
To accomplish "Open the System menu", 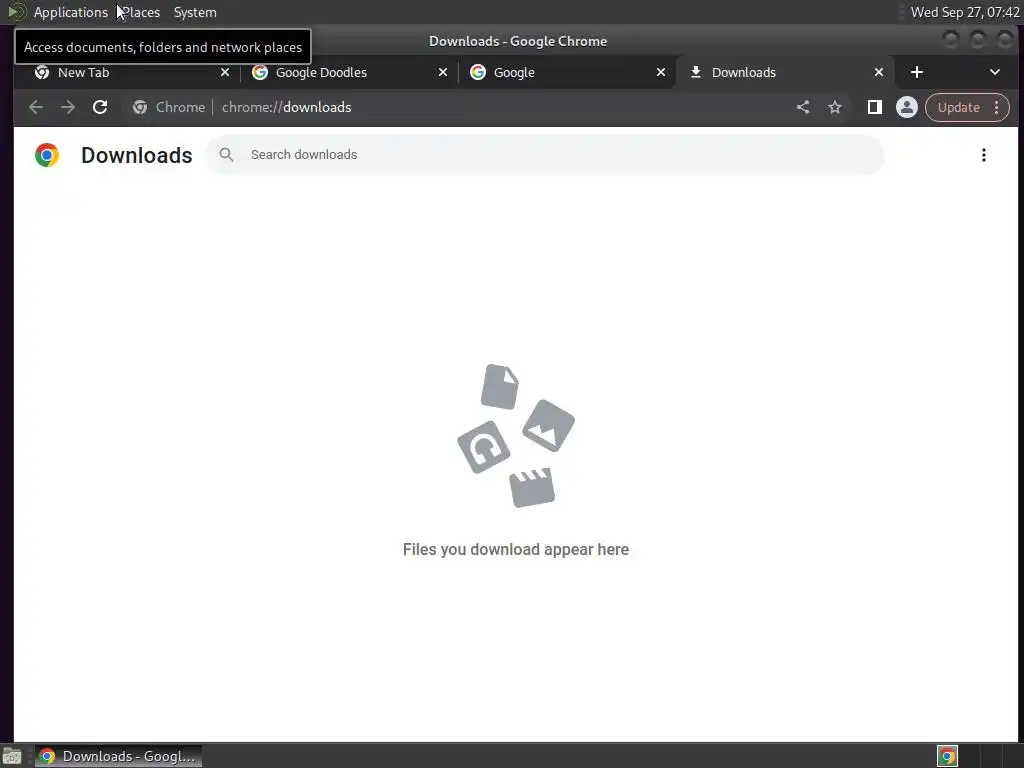I will click(x=195, y=12).
